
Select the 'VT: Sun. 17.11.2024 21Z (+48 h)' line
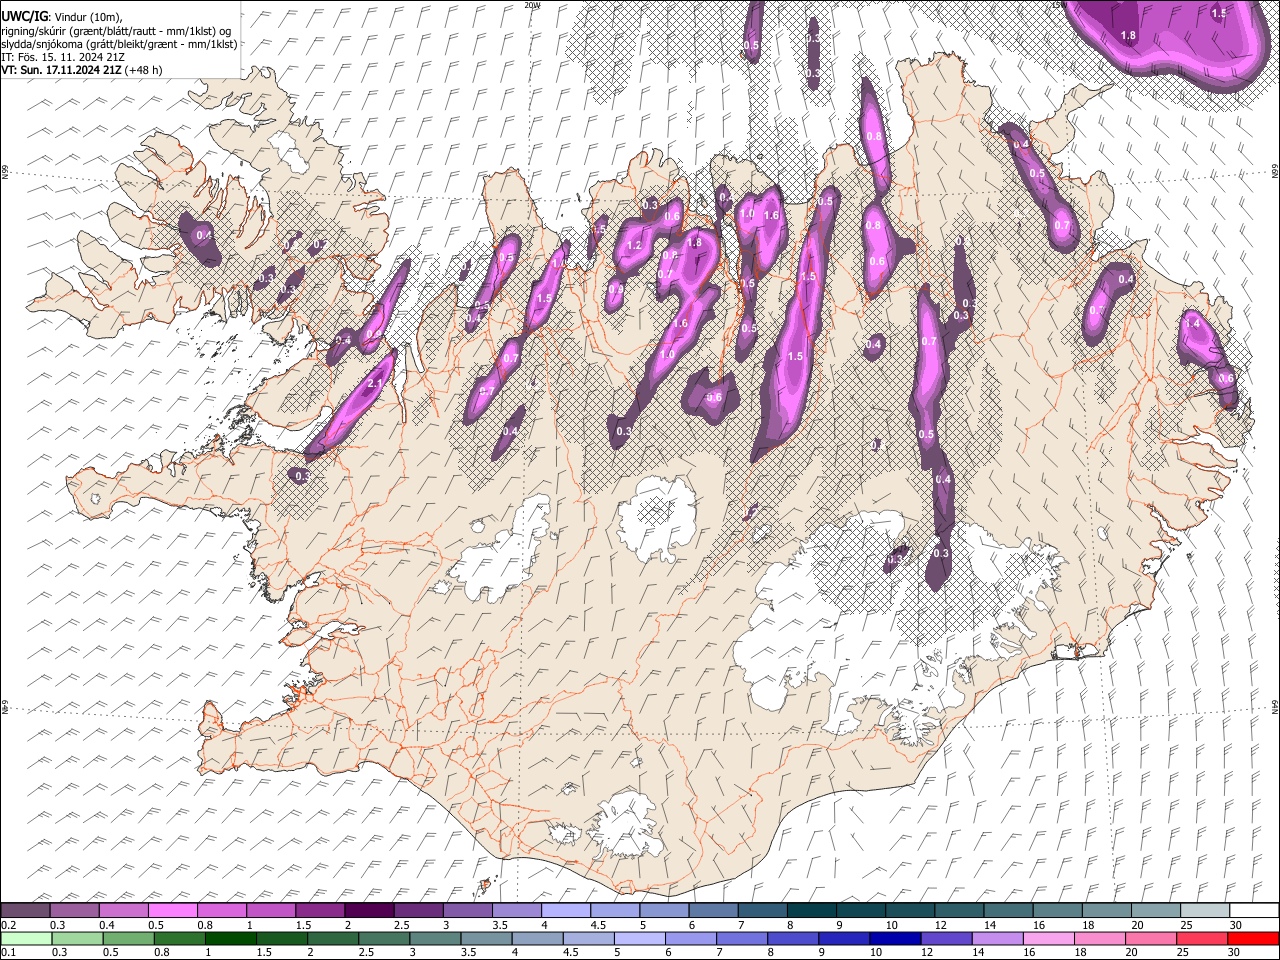pyautogui.click(x=81, y=70)
